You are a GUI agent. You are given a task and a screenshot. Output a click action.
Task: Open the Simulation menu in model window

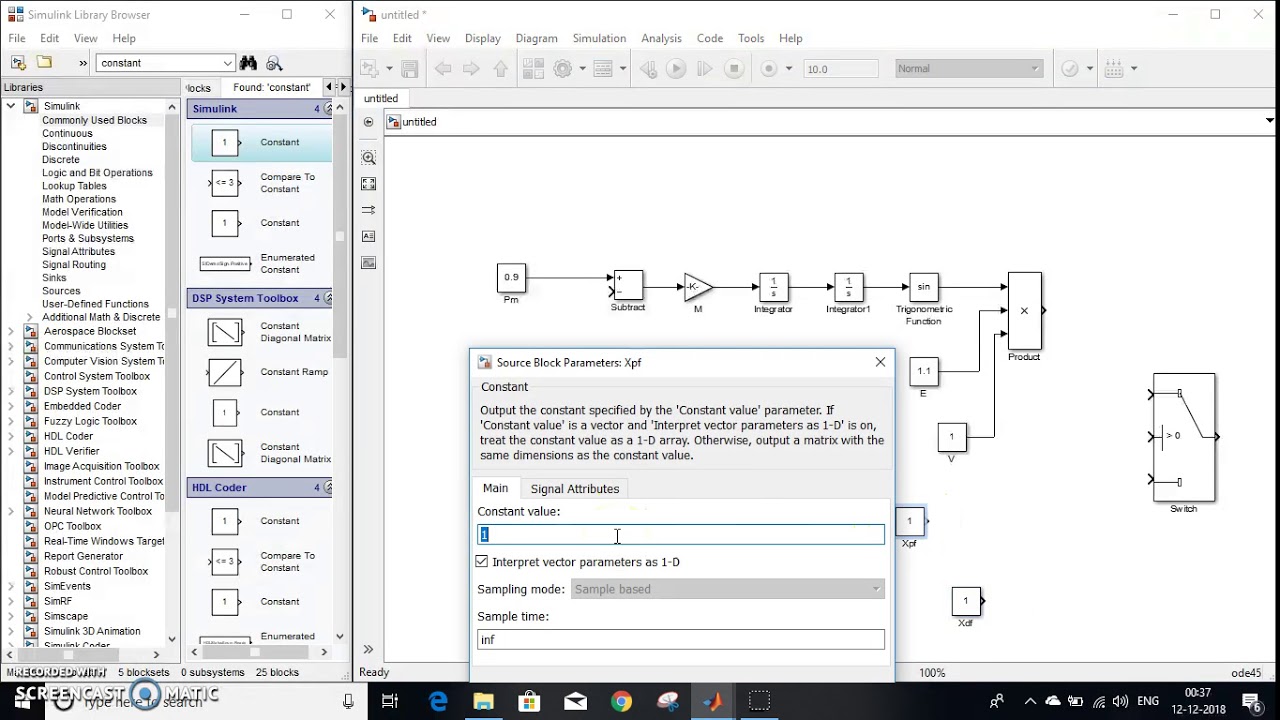[599, 38]
